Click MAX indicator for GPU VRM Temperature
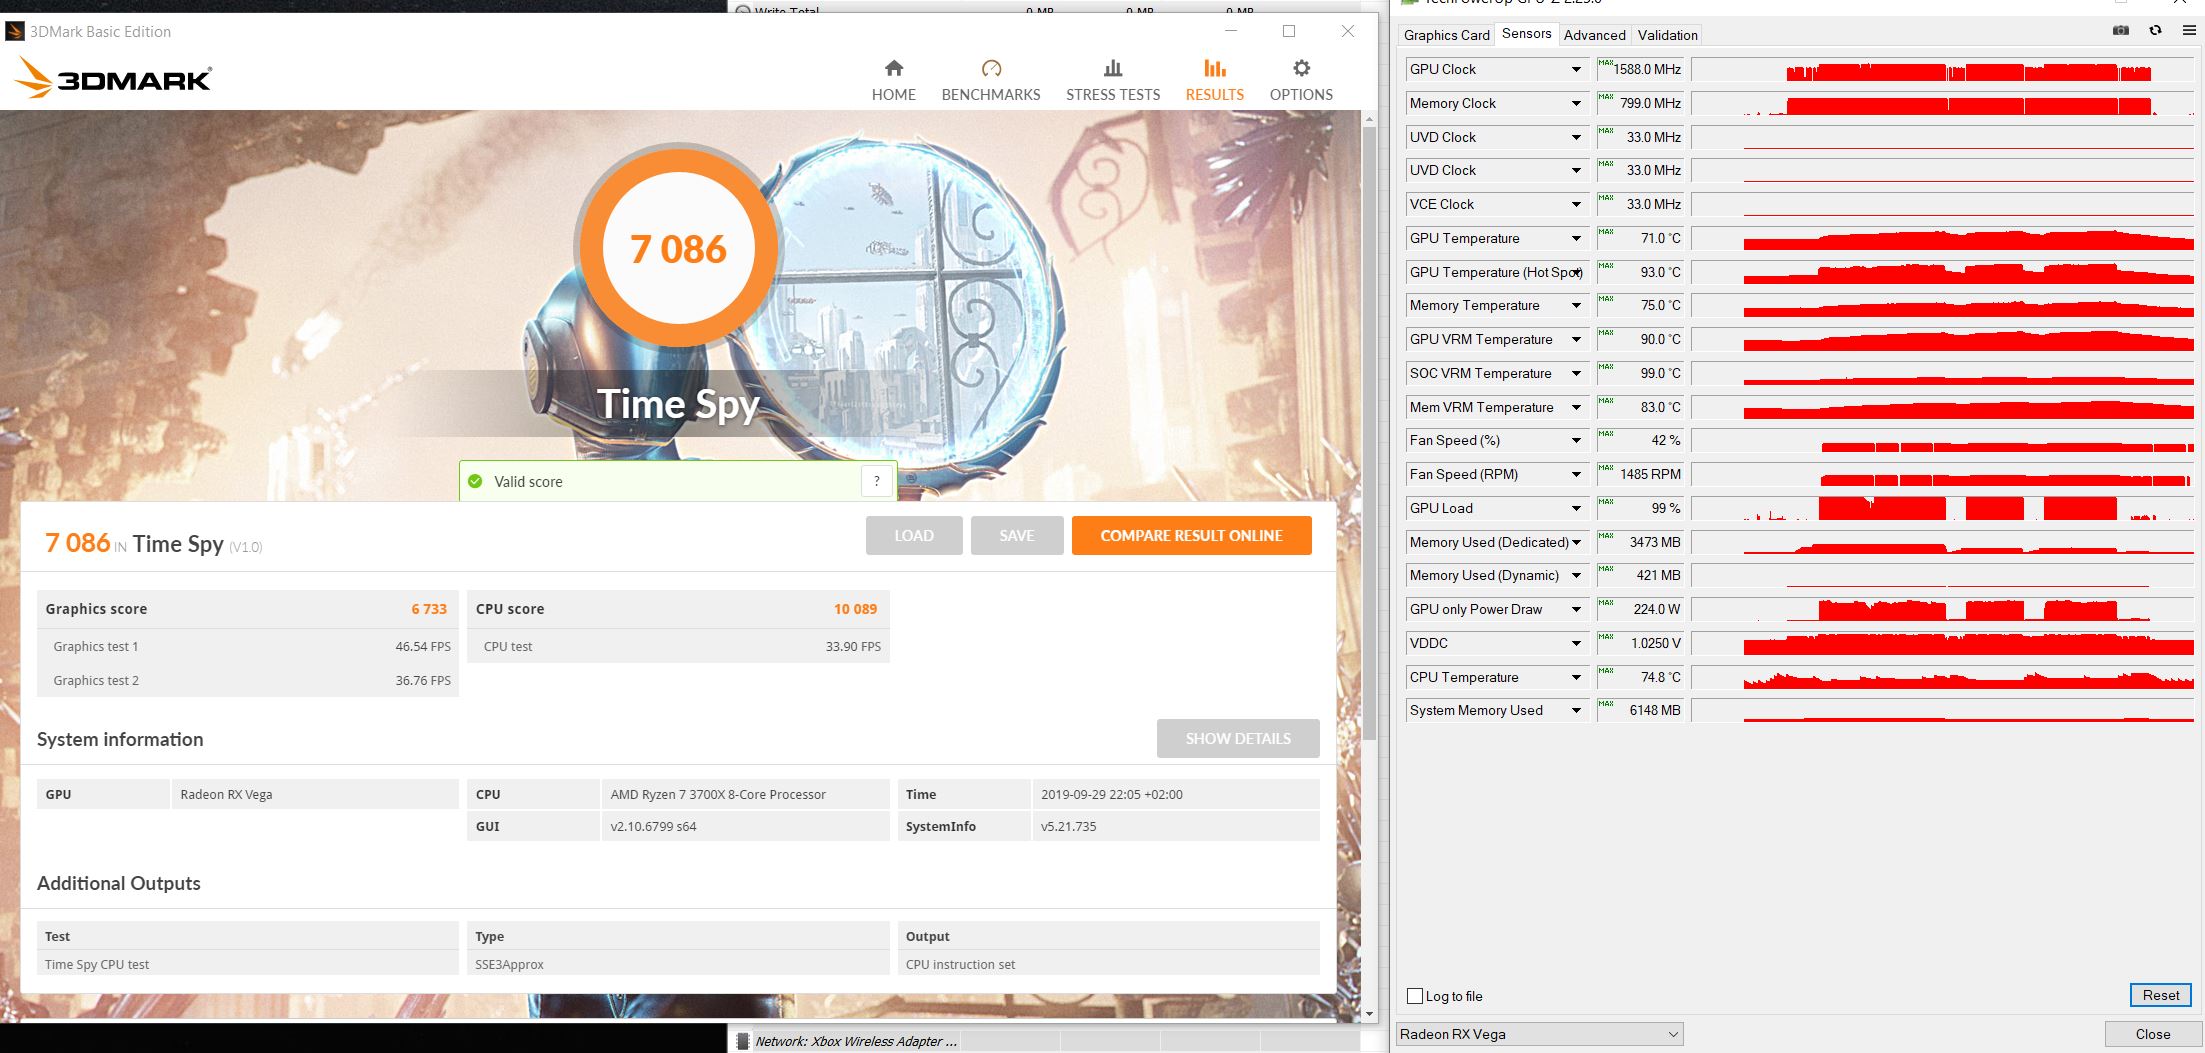The width and height of the screenshot is (2205, 1053). point(1606,332)
